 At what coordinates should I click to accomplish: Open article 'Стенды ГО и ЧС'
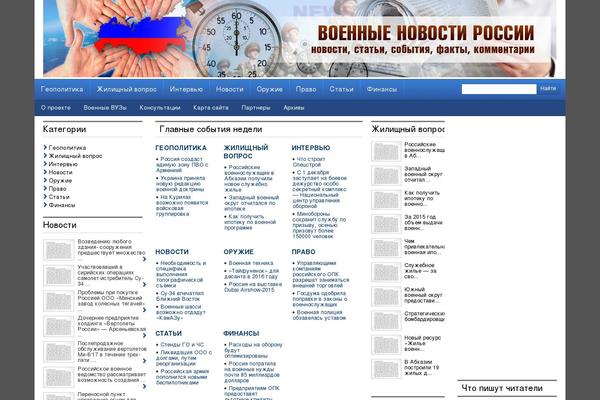[x=182, y=344]
